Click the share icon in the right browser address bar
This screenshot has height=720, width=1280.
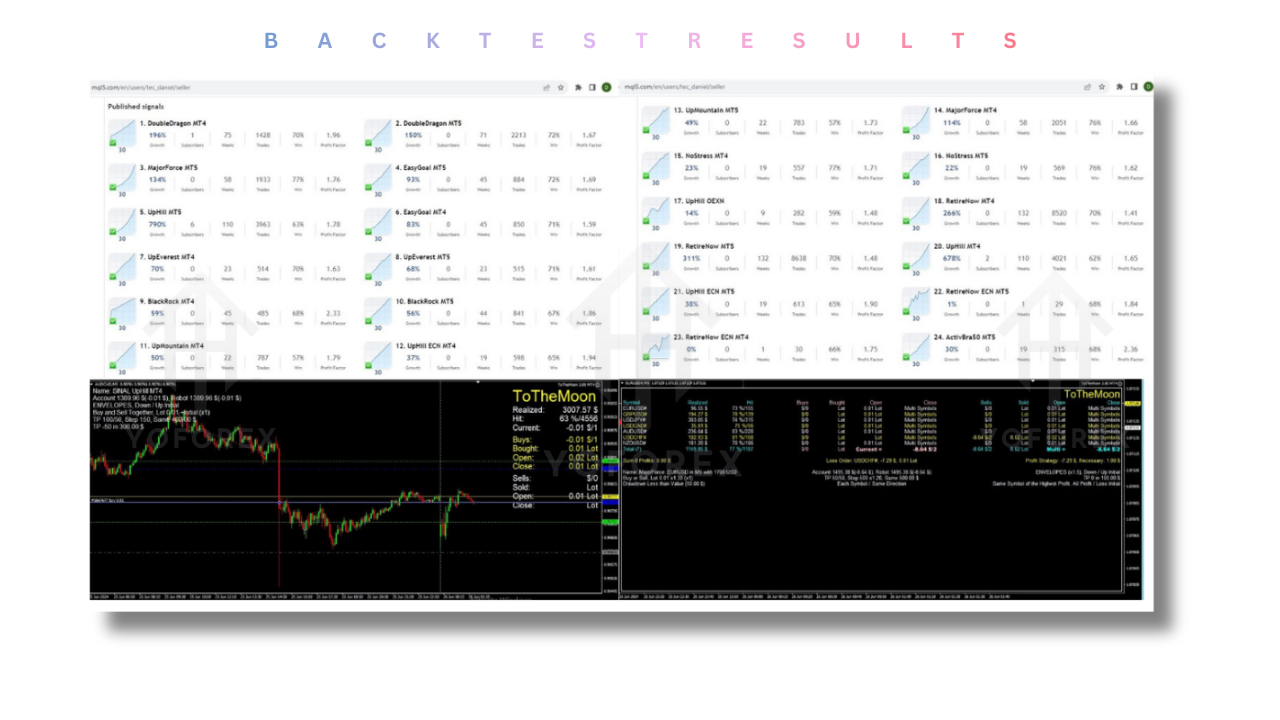[x=1087, y=87]
